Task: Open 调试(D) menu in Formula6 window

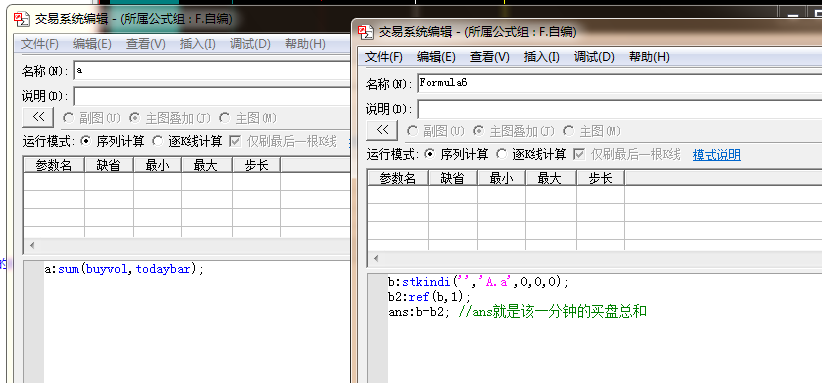Action: [594, 57]
